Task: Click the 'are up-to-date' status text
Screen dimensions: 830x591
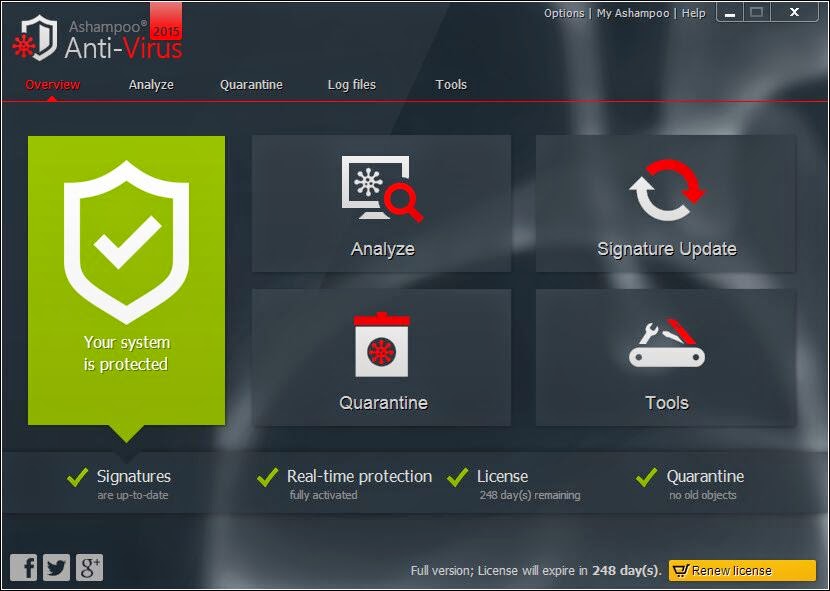Action: [132, 495]
